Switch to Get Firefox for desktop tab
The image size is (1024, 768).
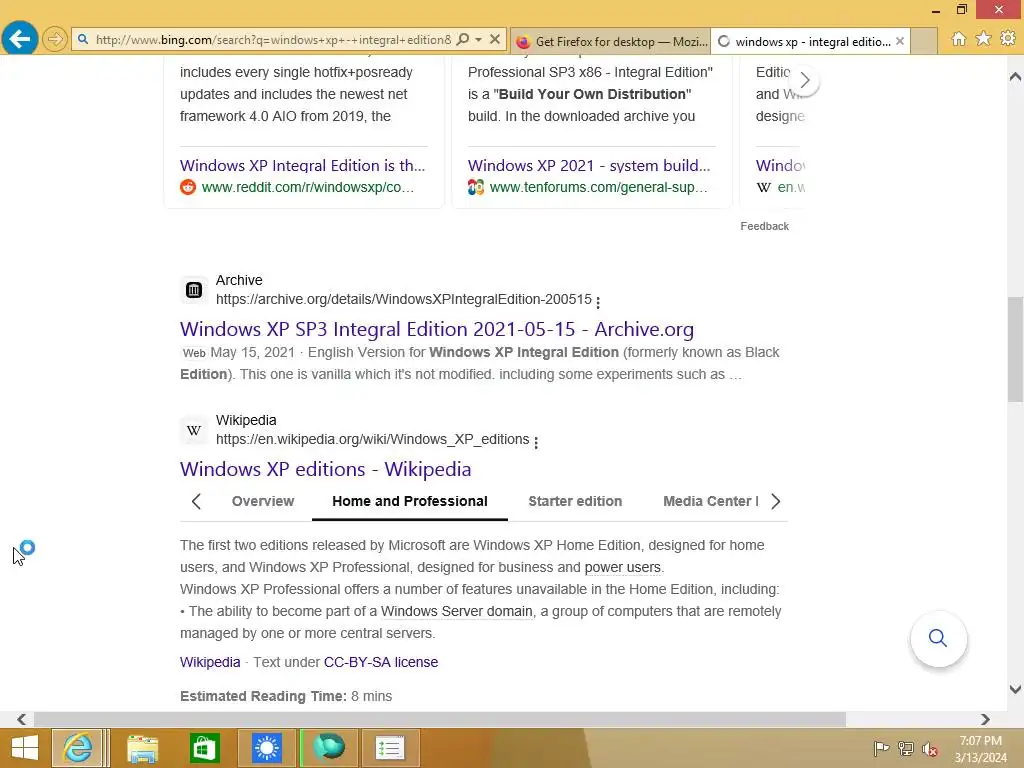point(611,41)
